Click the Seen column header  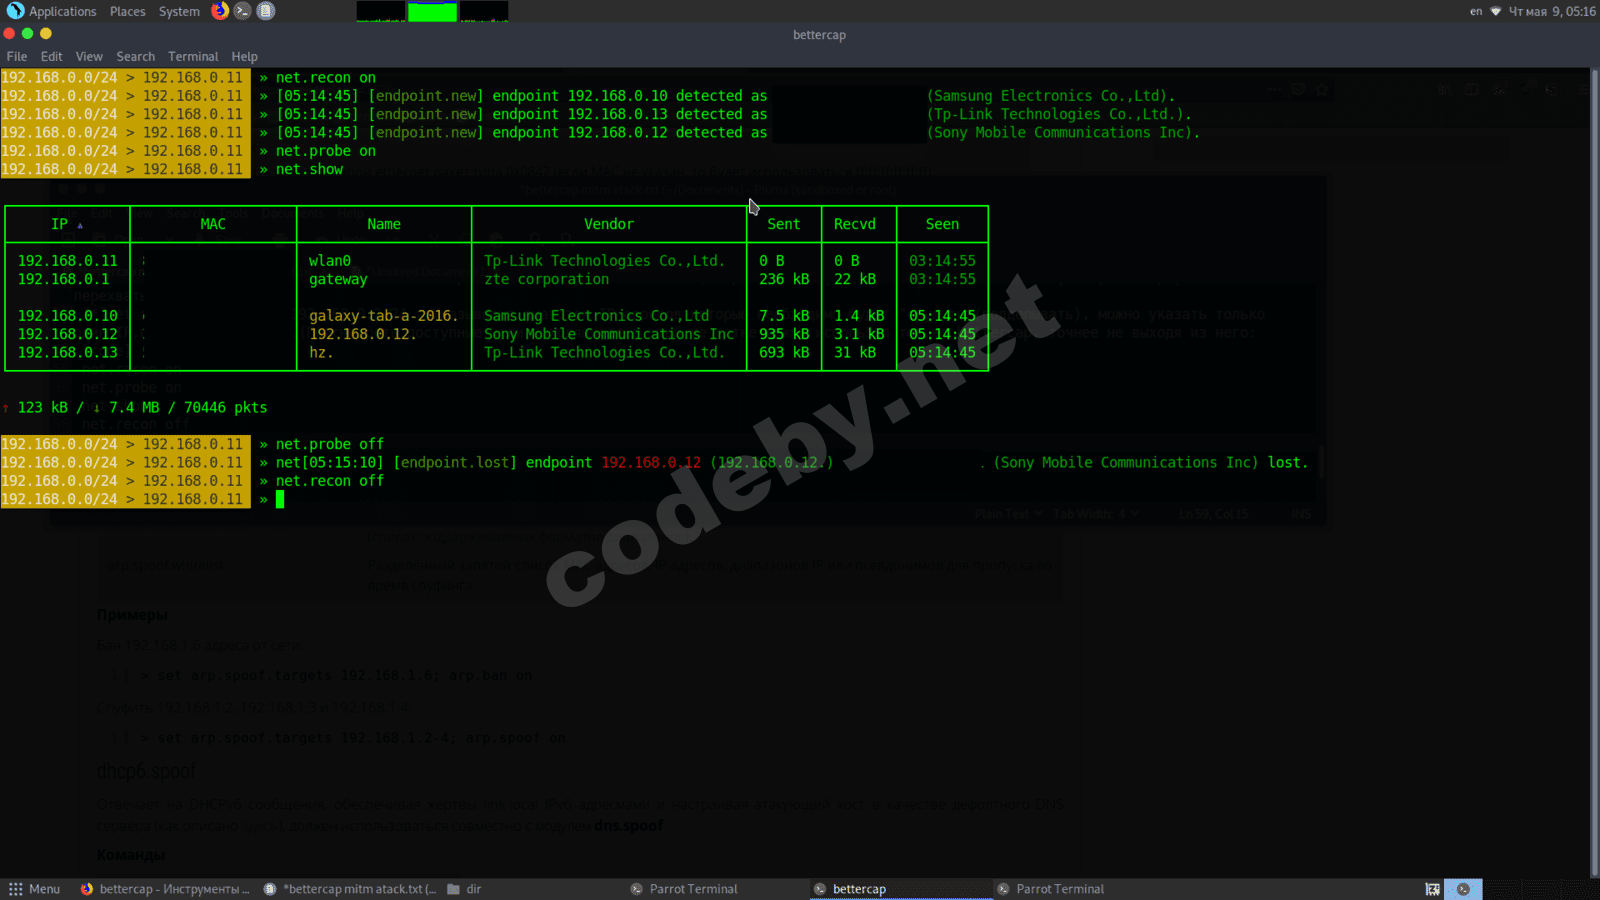tap(942, 224)
